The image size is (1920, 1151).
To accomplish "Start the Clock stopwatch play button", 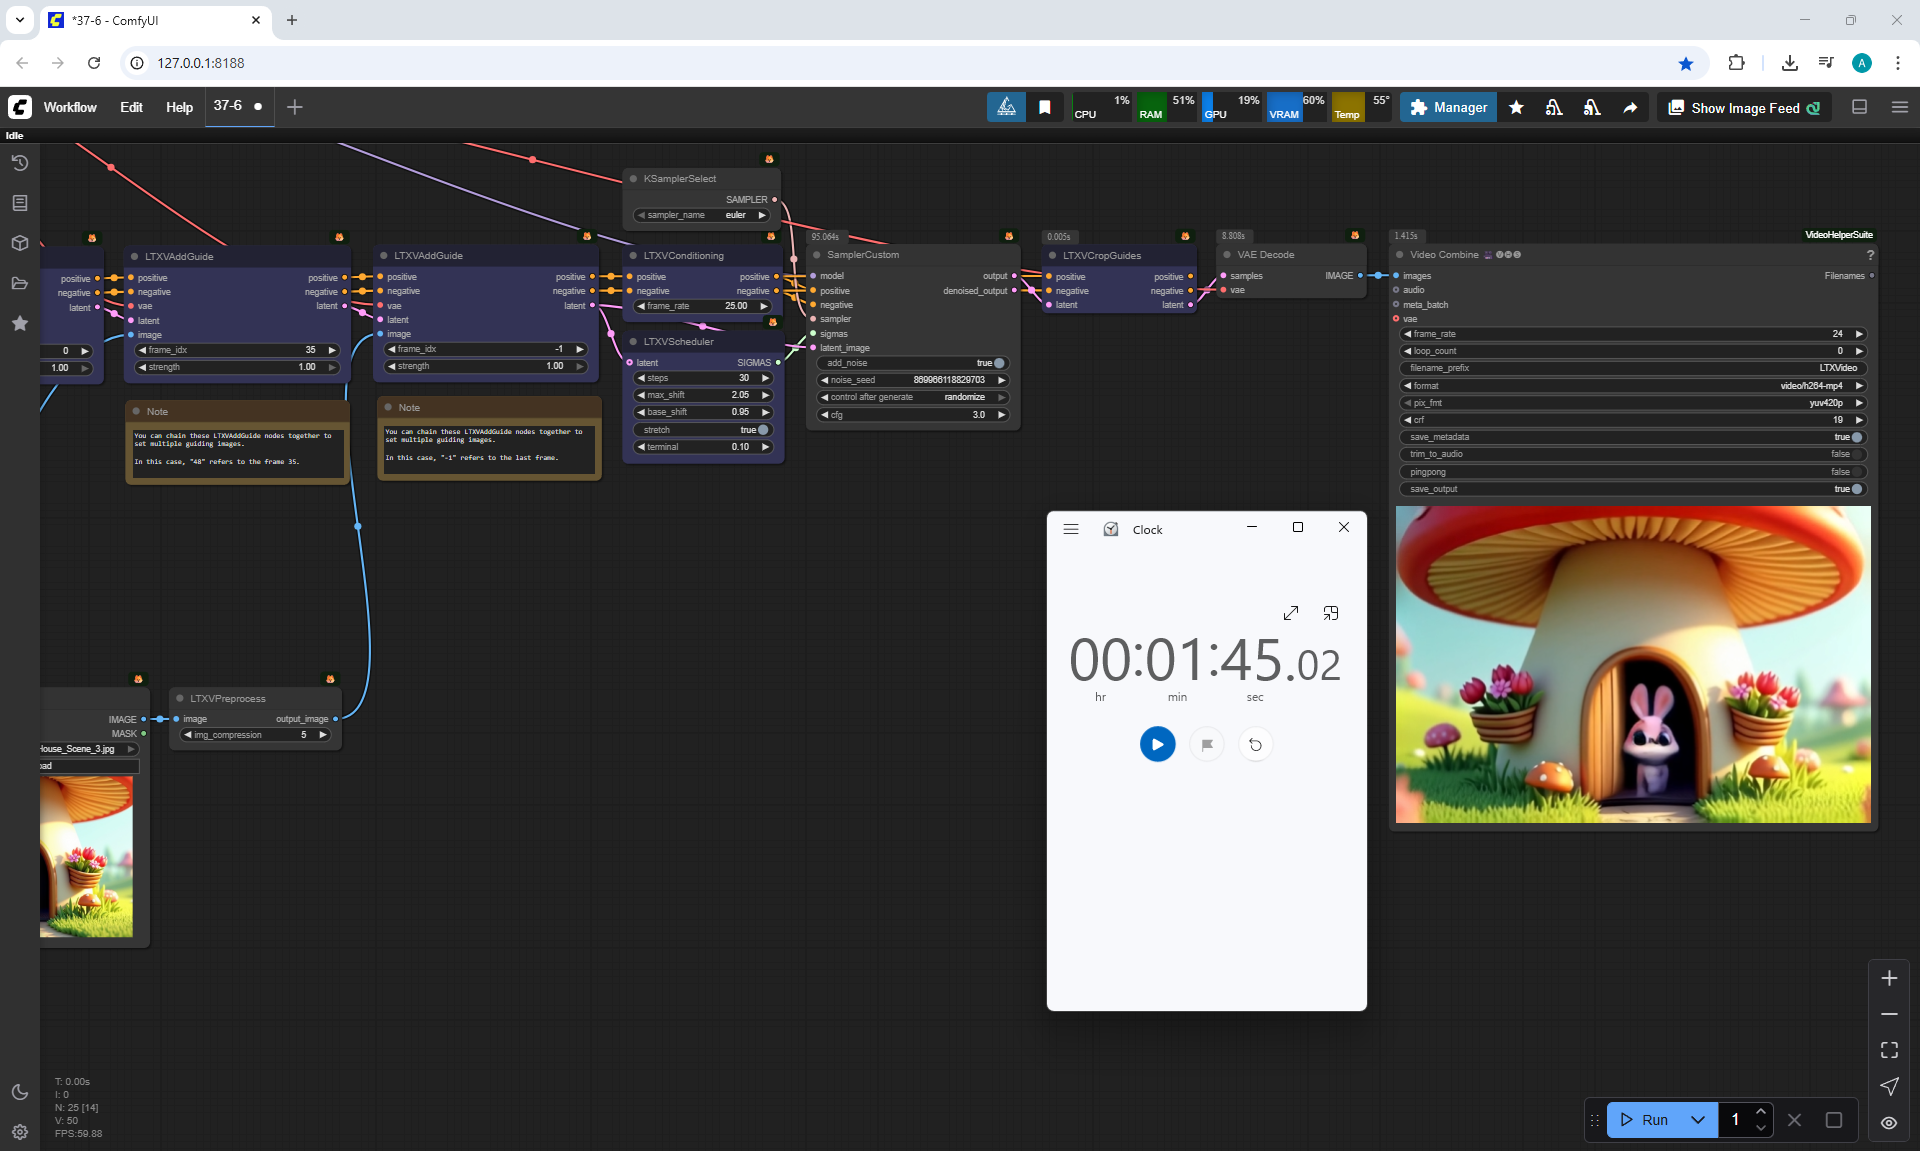I will click(1157, 744).
